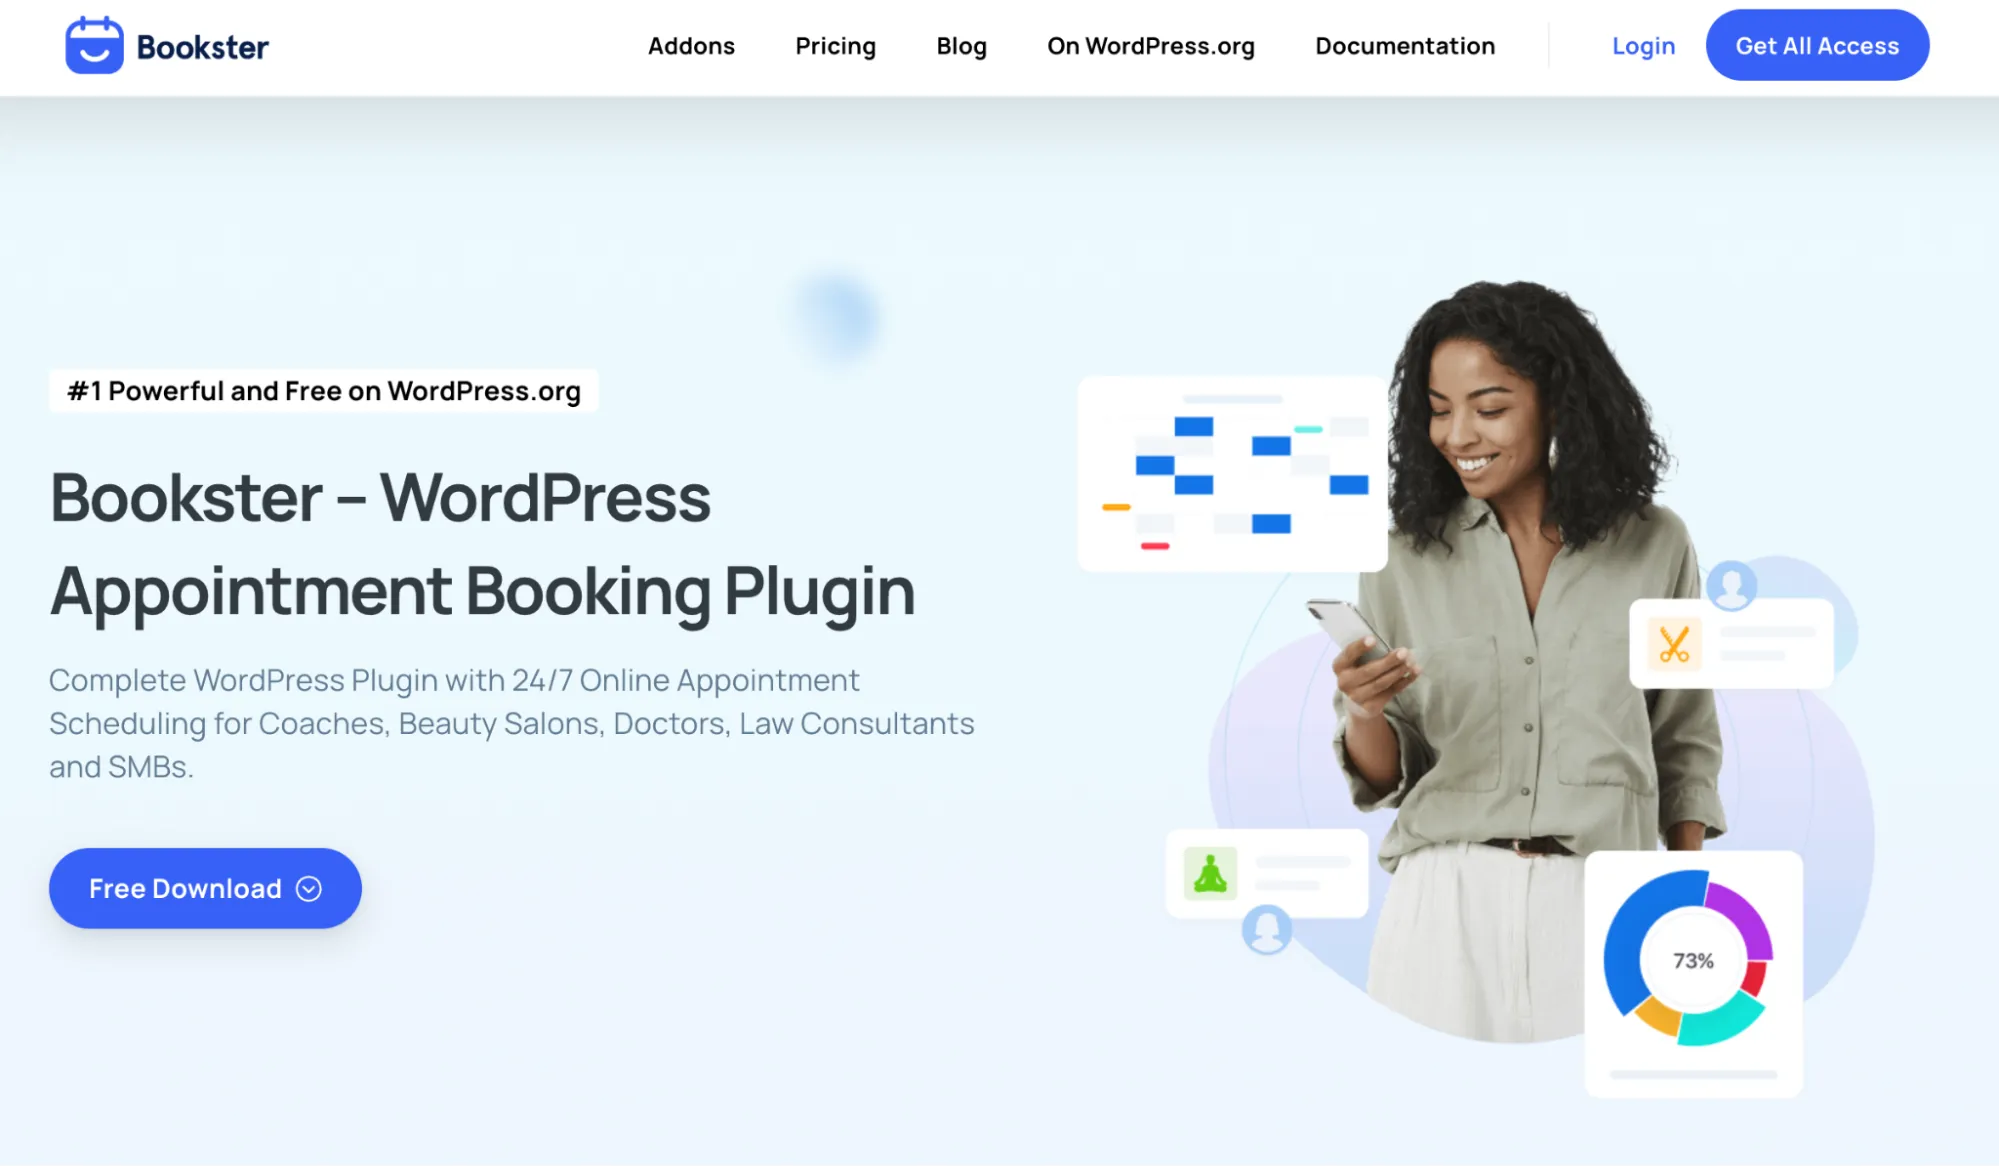
Task: Click the Login link
Action: pos(1643,46)
